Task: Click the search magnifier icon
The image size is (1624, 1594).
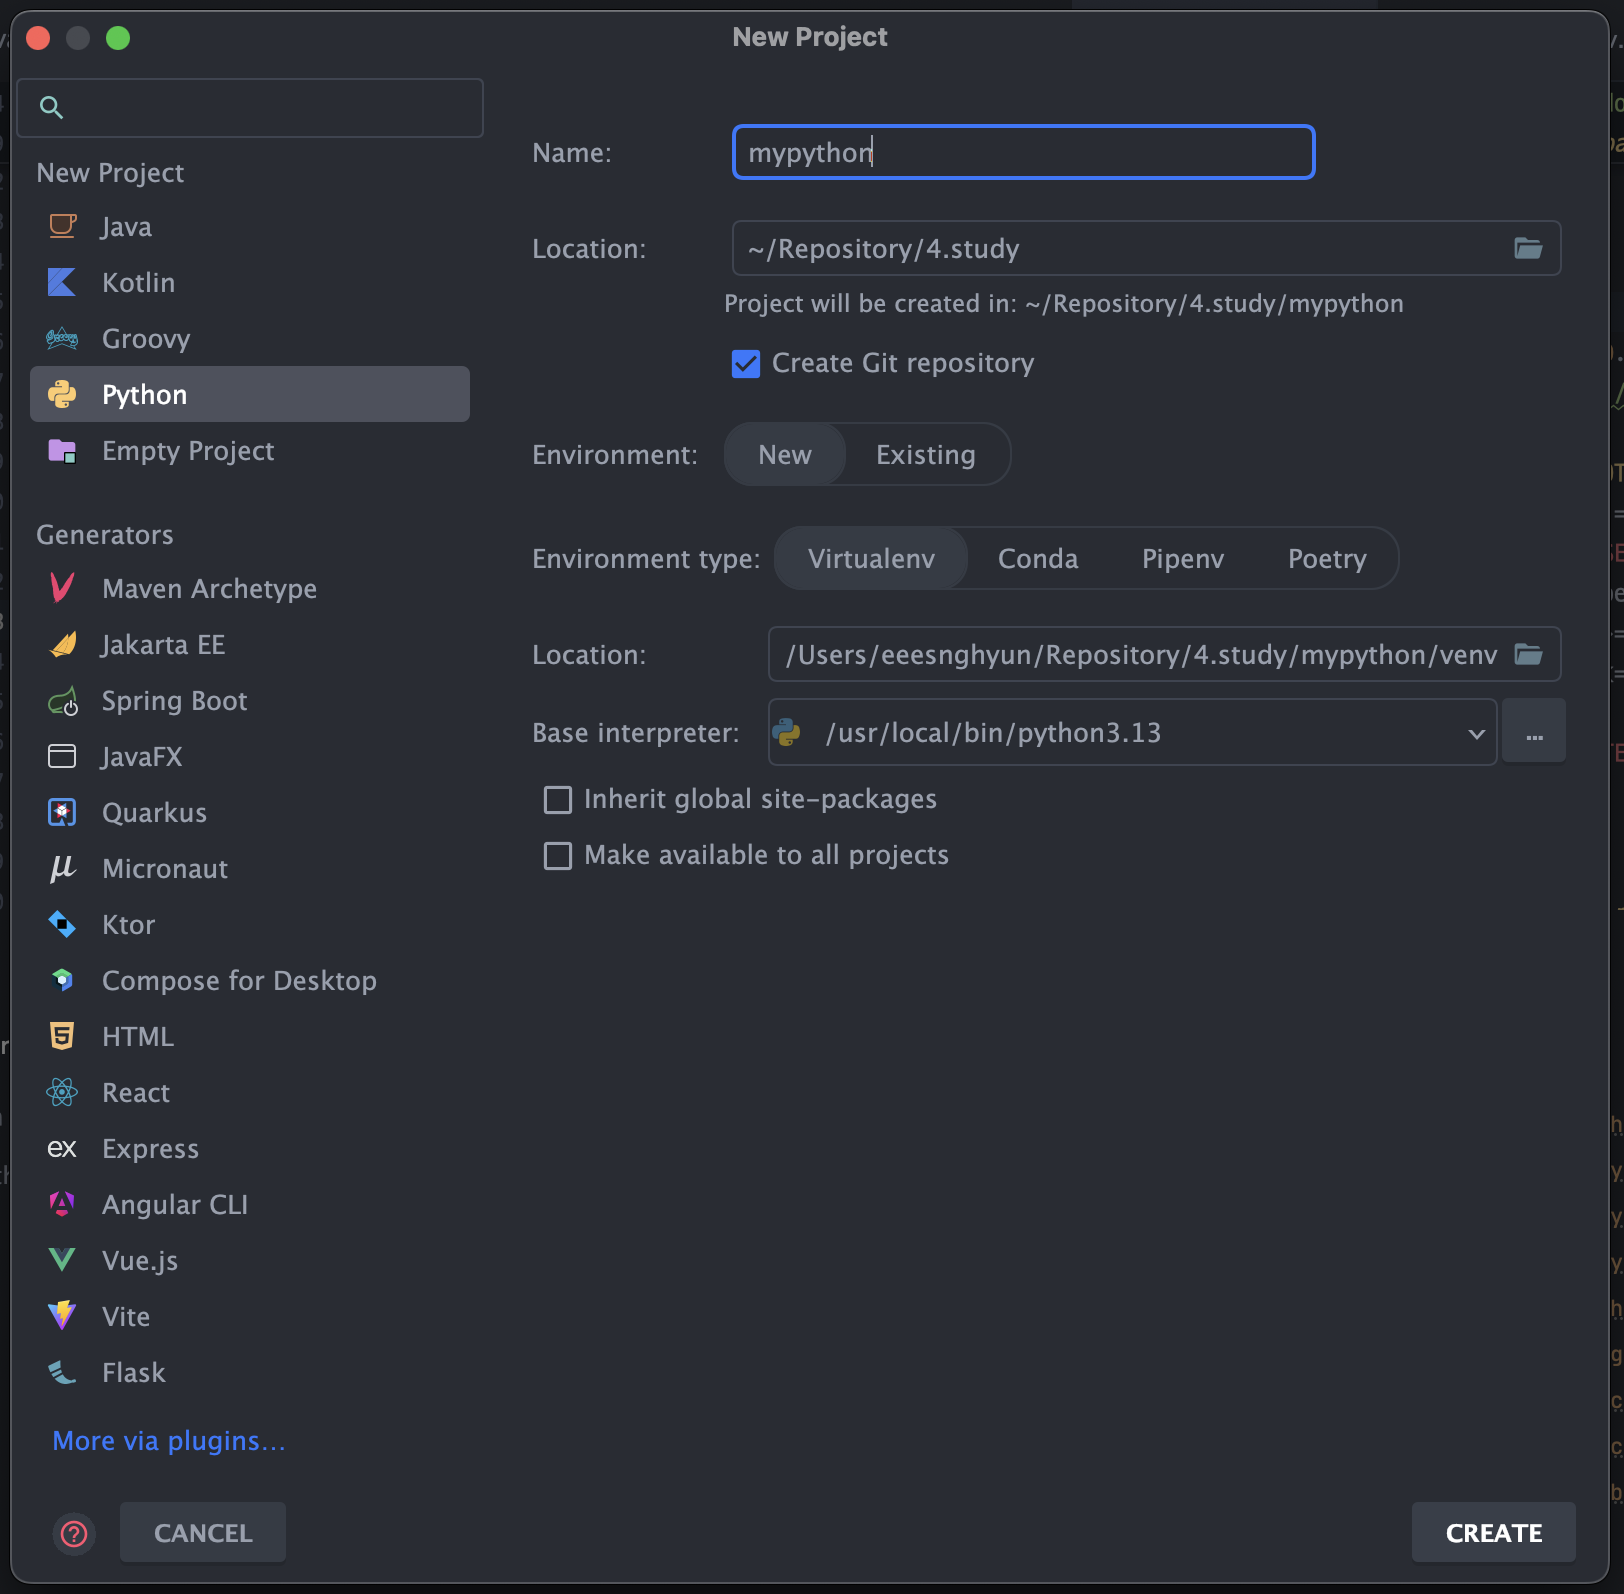Action: coord(51,107)
